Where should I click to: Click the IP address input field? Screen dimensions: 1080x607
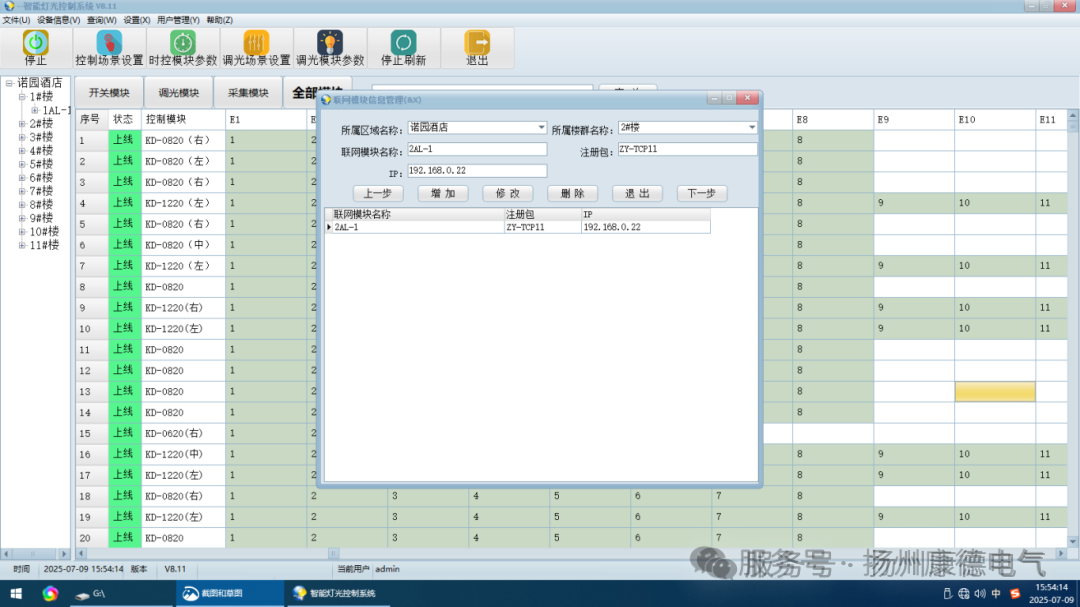pyautogui.click(x=476, y=171)
